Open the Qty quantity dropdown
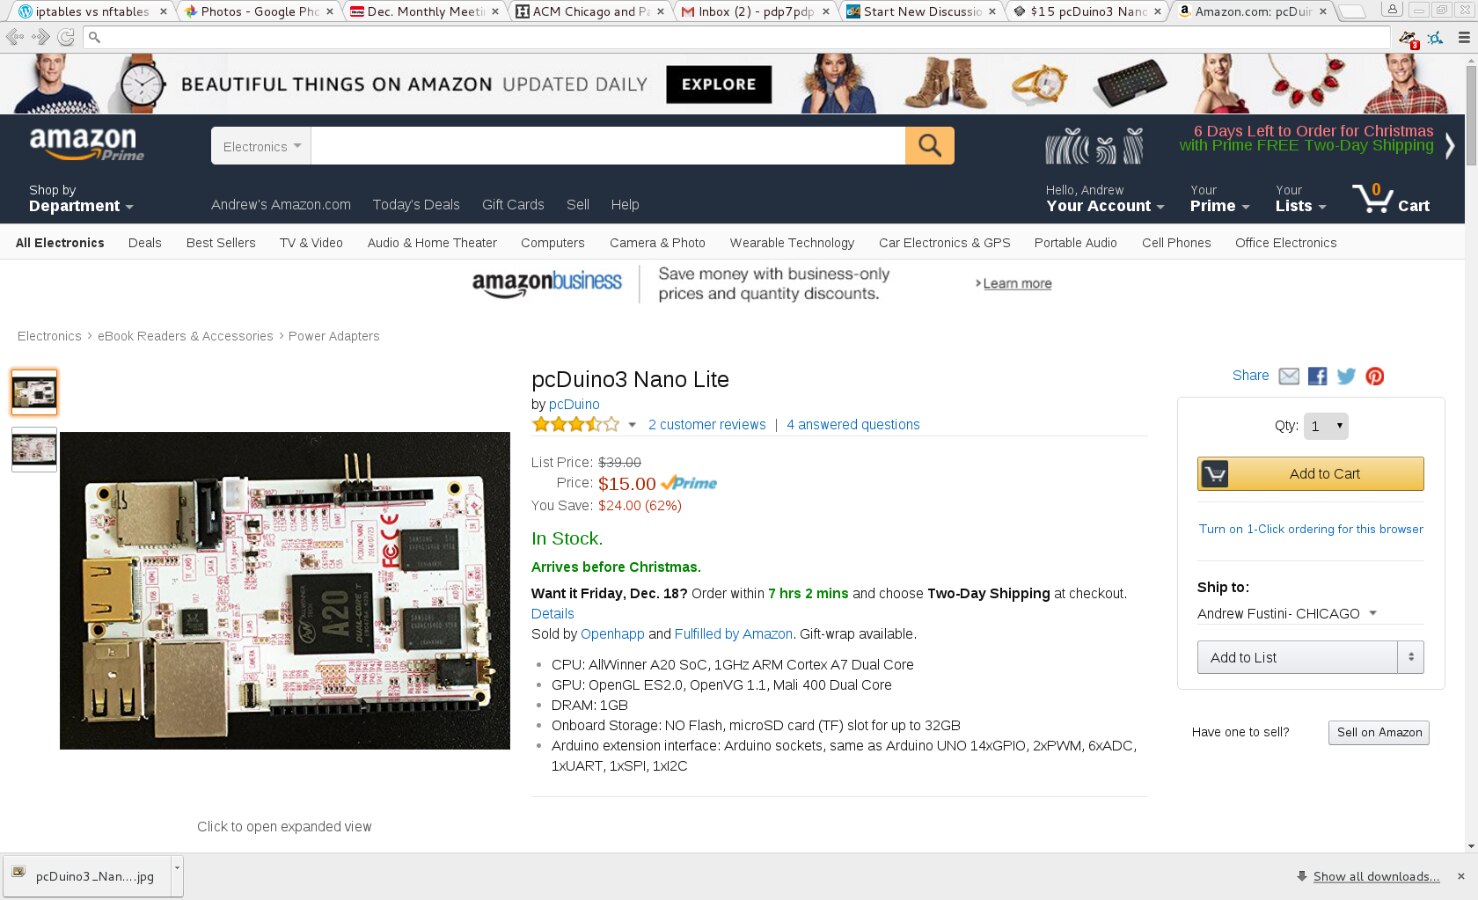Viewport: 1478px width, 900px height. [1326, 426]
